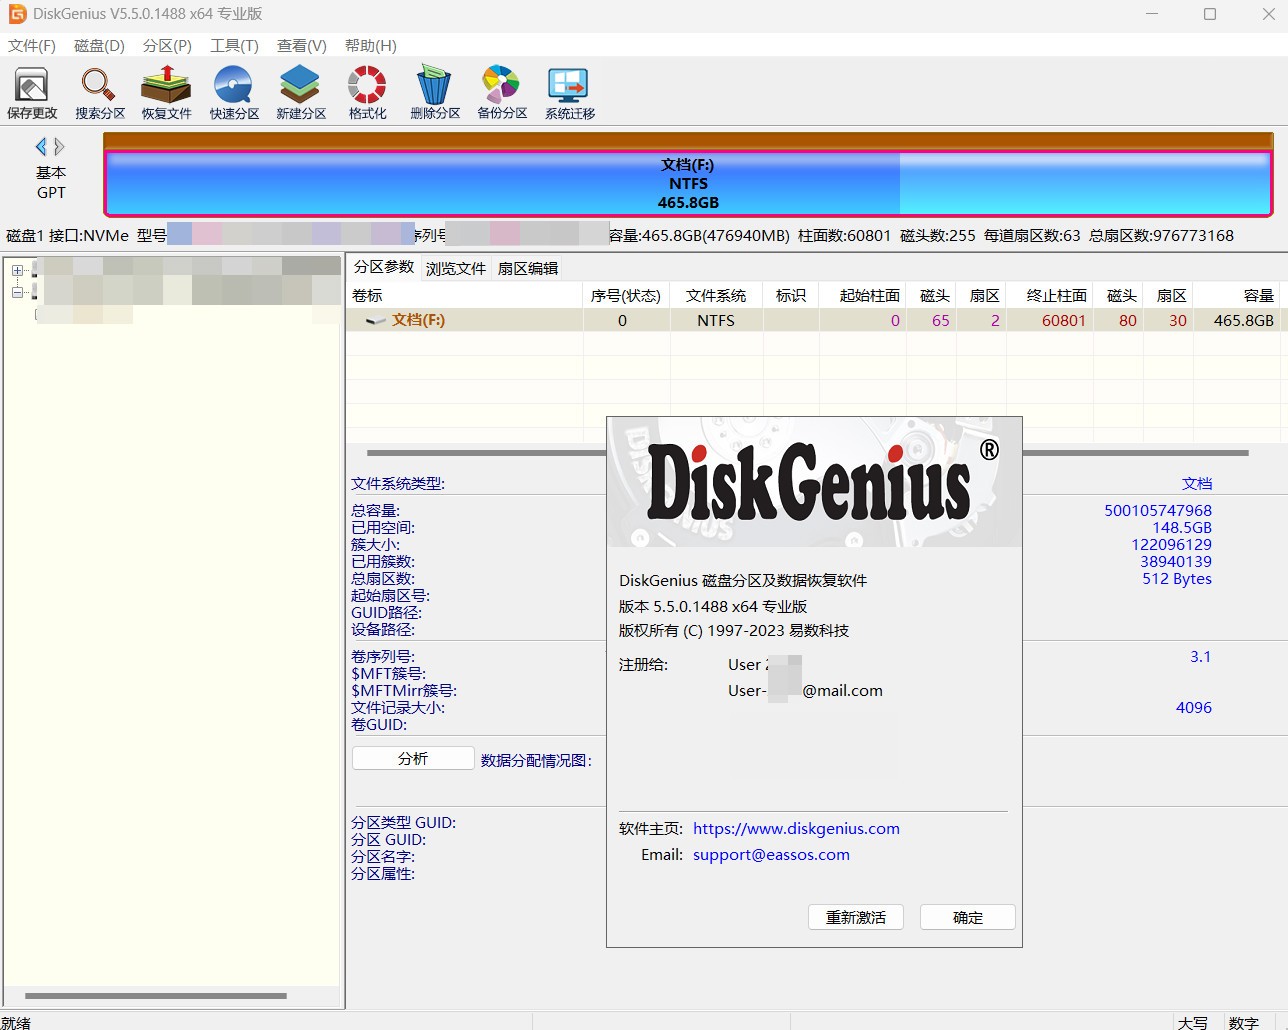This screenshot has width=1288, height=1030.
Task: Launch the Recover Files (恢复文件) tool
Action: click(166, 92)
